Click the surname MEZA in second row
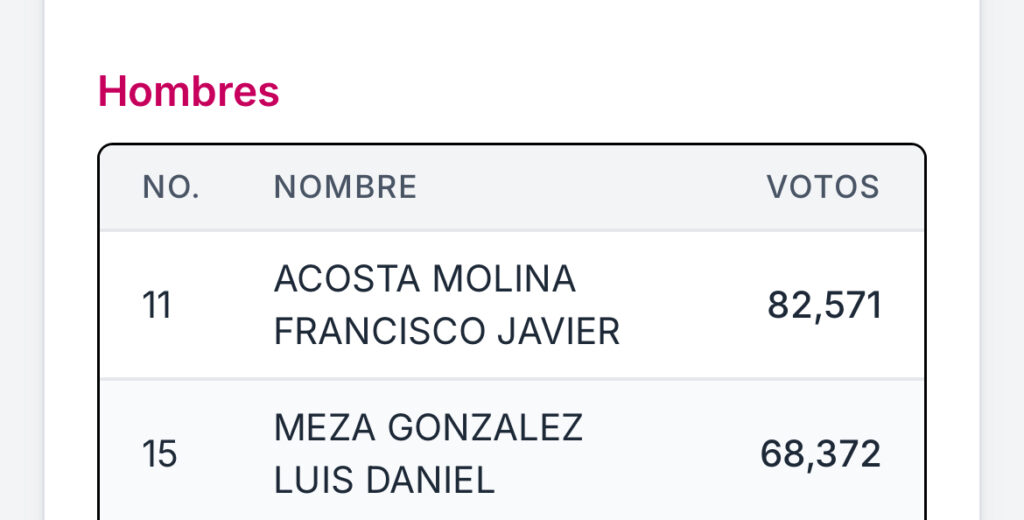The image size is (1024, 520). click(x=325, y=428)
